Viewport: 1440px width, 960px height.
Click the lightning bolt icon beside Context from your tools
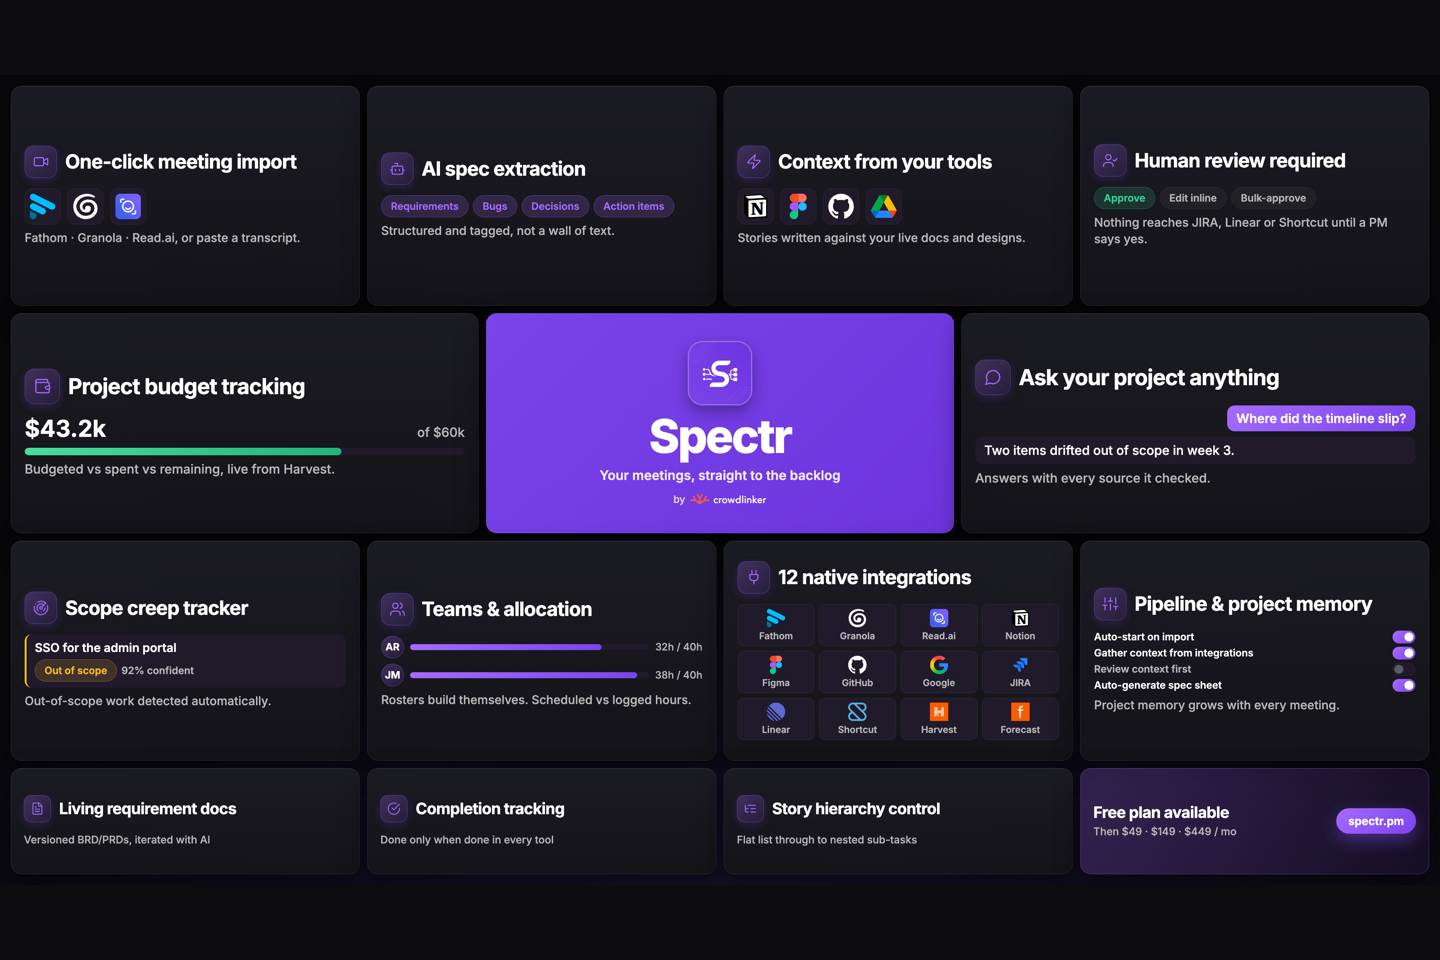[754, 161]
